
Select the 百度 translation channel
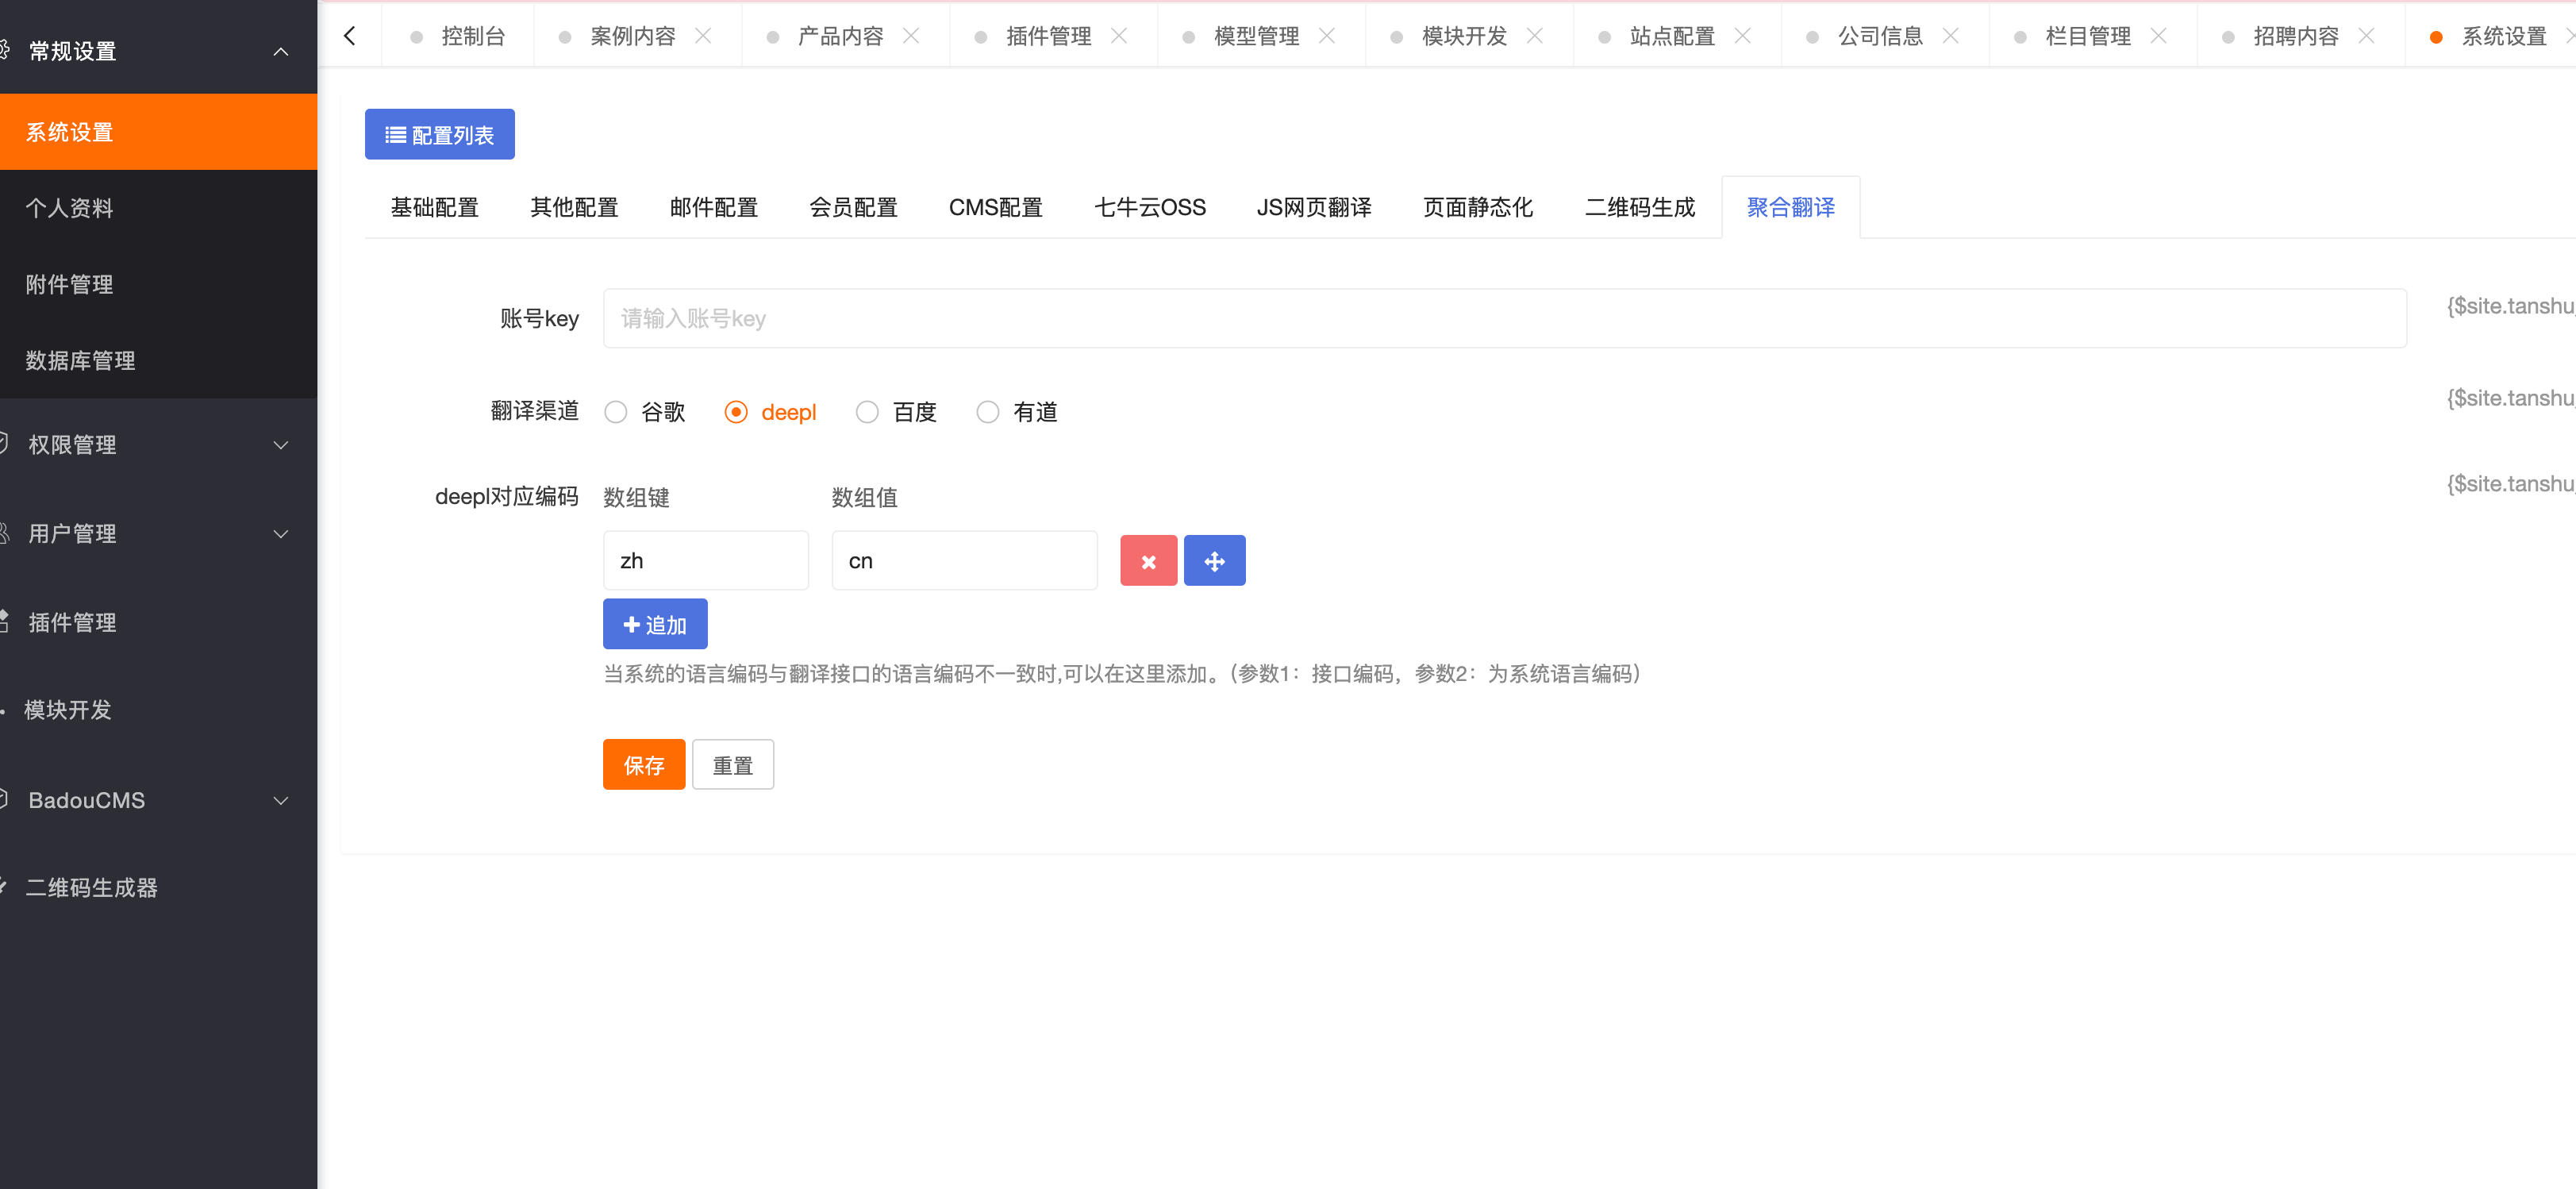coord(867,411)
